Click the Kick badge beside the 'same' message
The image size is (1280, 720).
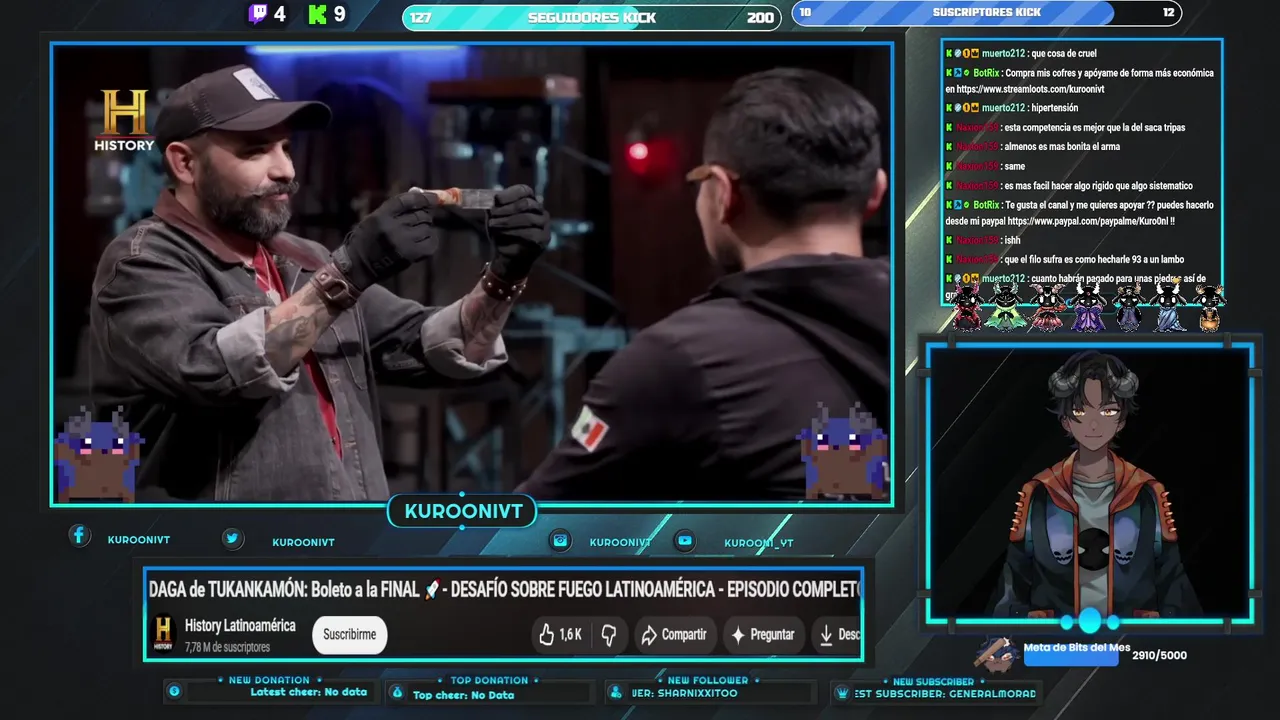949,166
